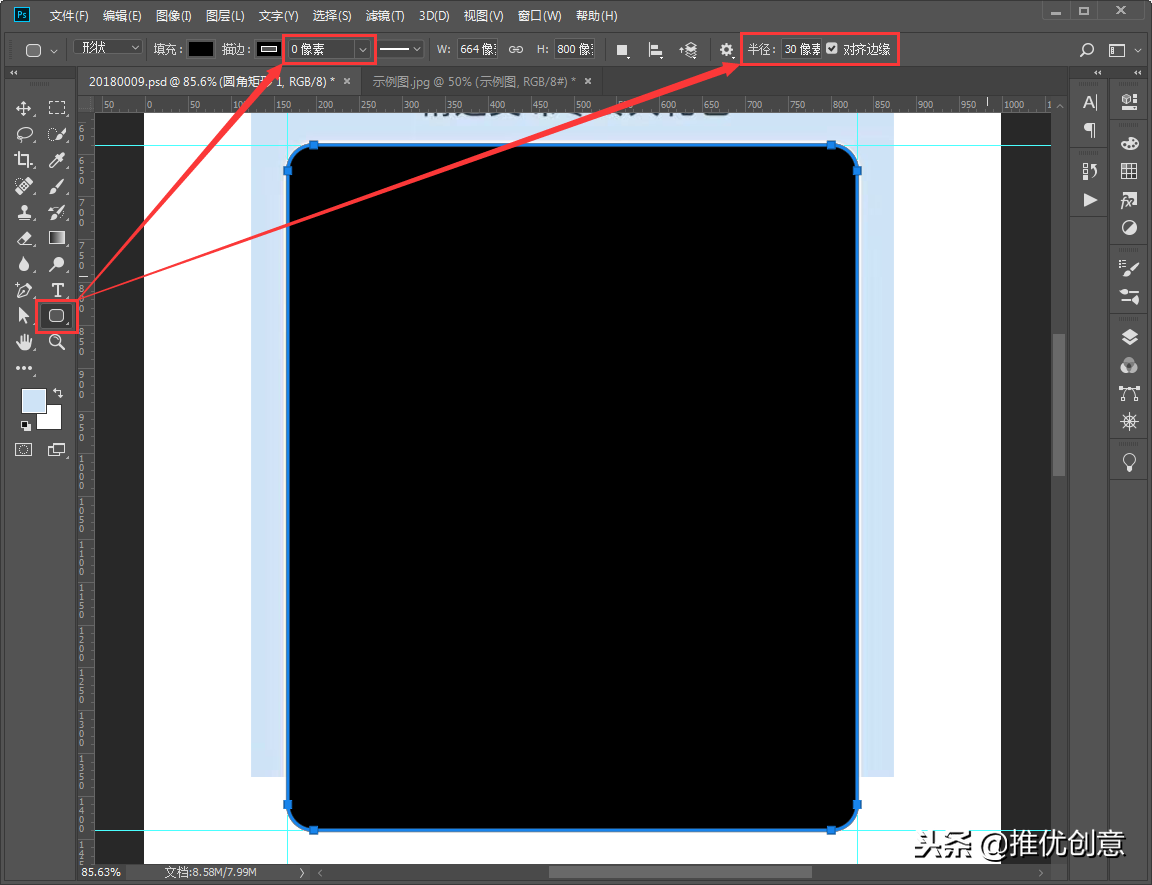
Task: Click the radius 30 像素 field
Action: coord(801,49)
